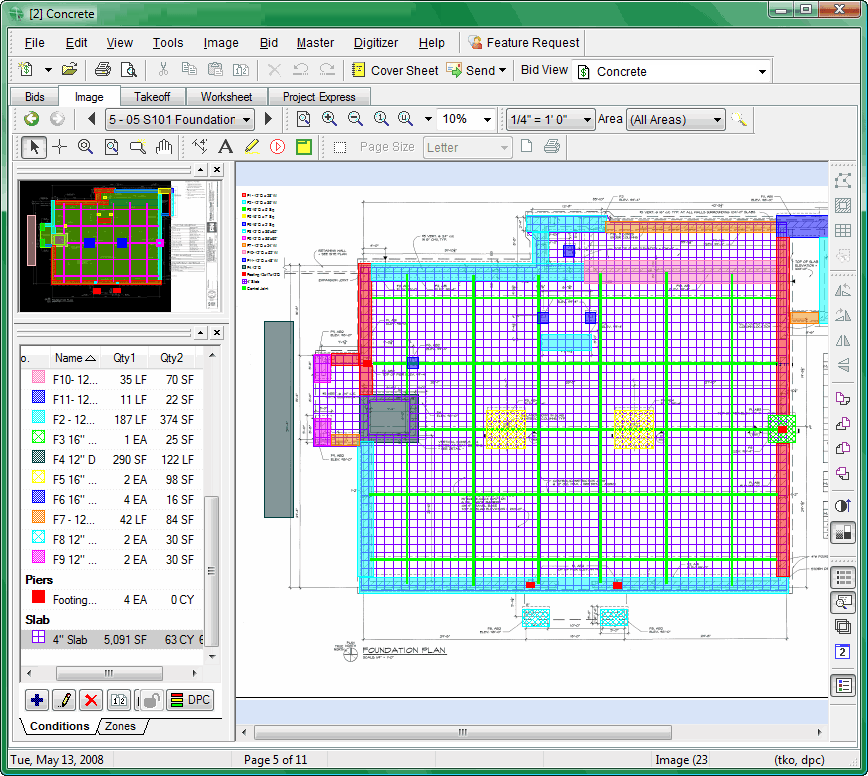Select the F7 - 12... condition row

click(112, 519)
